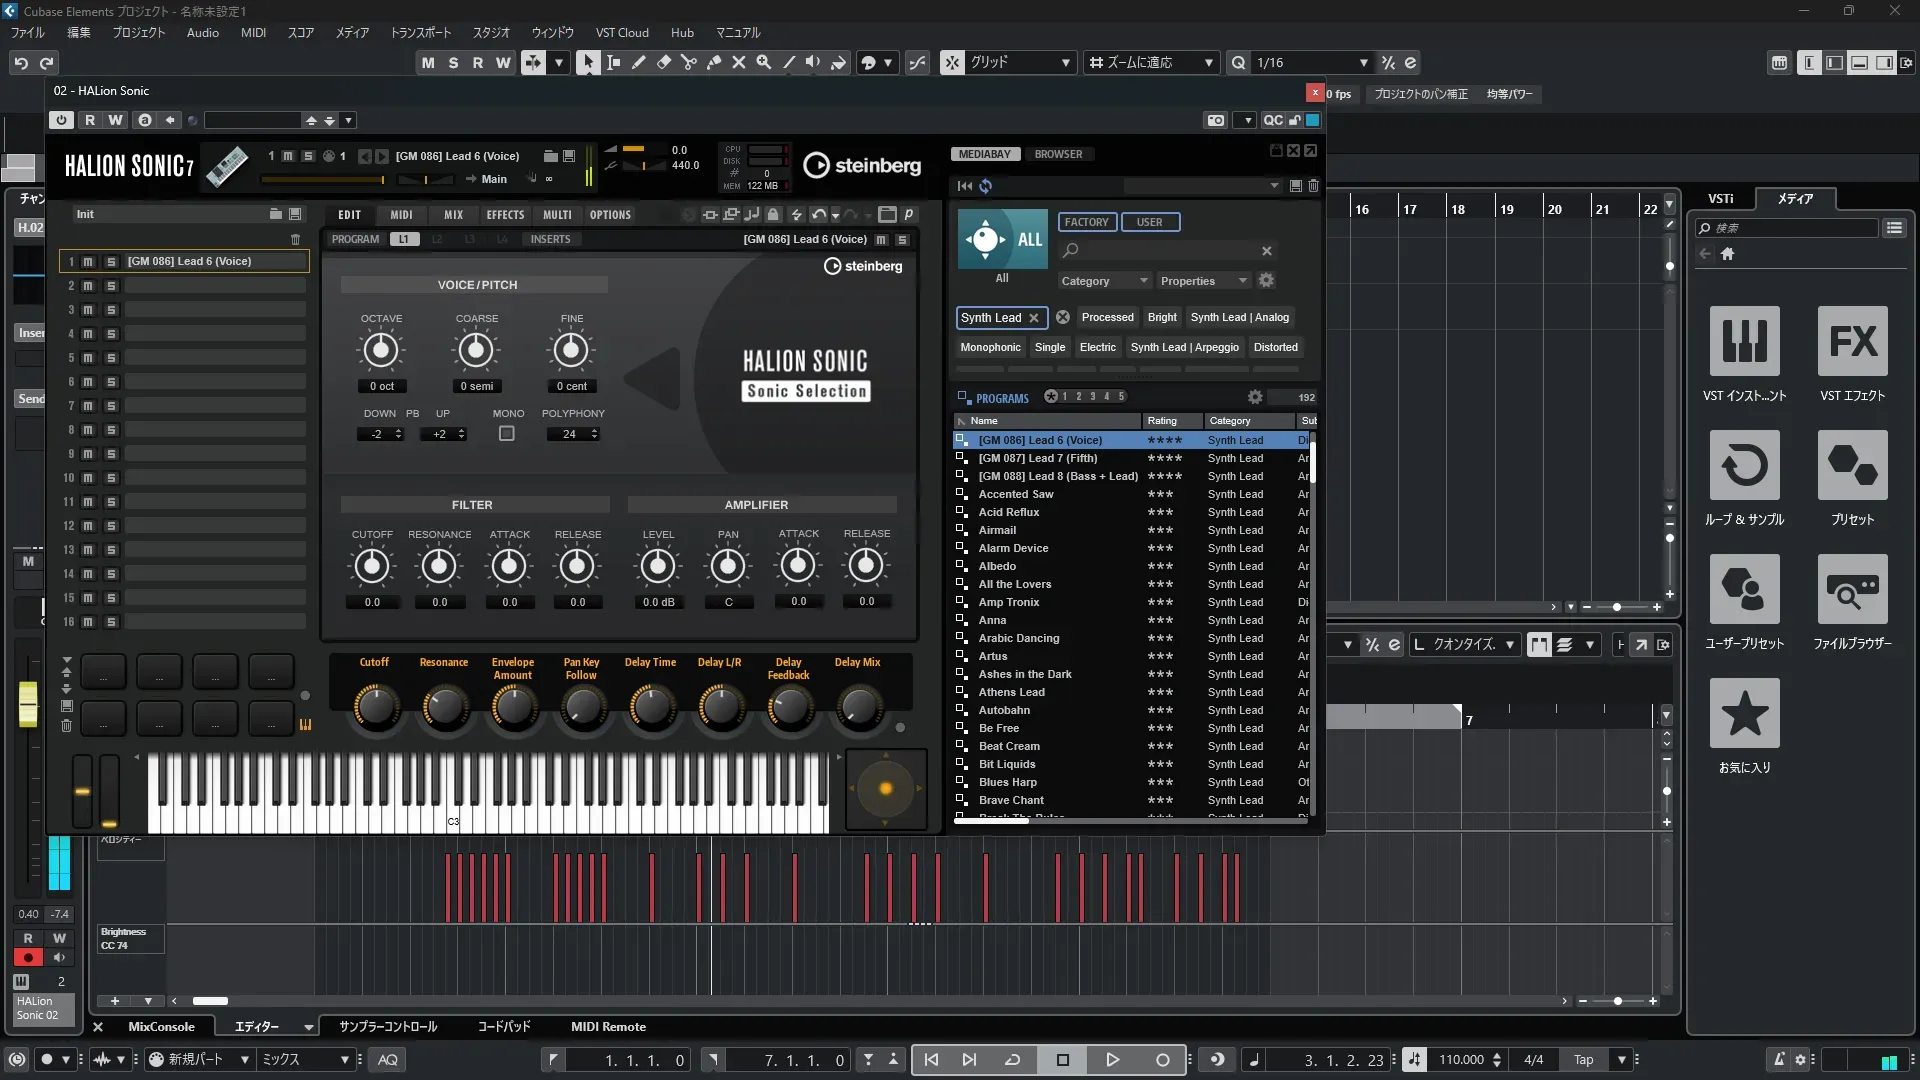Select the Eraser tool in toolbar
This screenshot has width=1920, height=1080.
pyautogui.click(x=663, y=62)
